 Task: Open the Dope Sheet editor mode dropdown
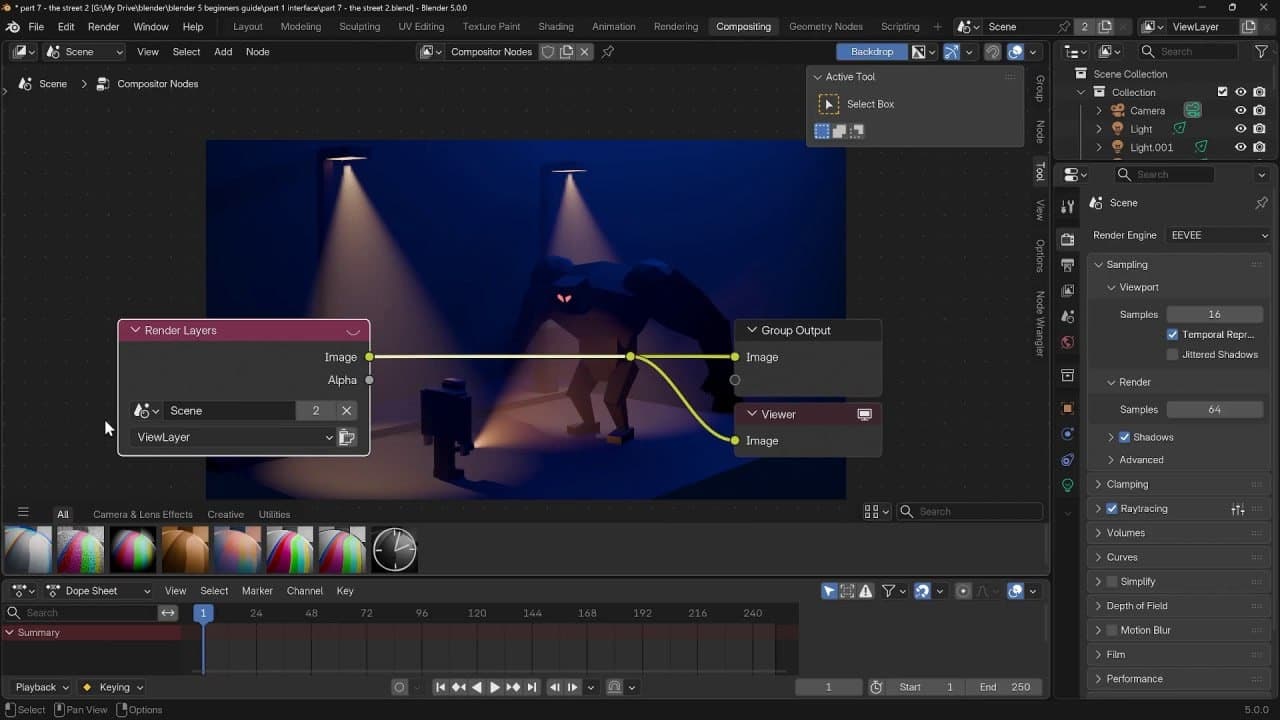pyautogui.click(x=97, y=591)
